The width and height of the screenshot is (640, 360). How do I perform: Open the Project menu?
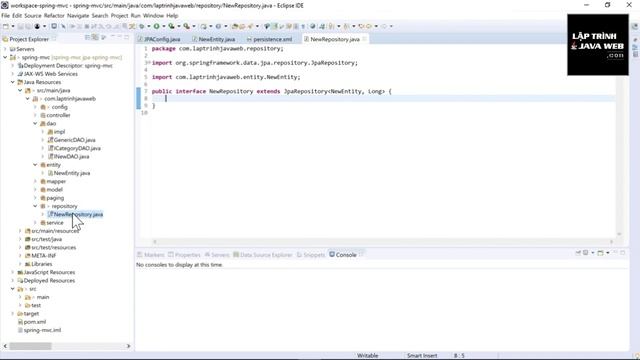(x=120, y=16)
